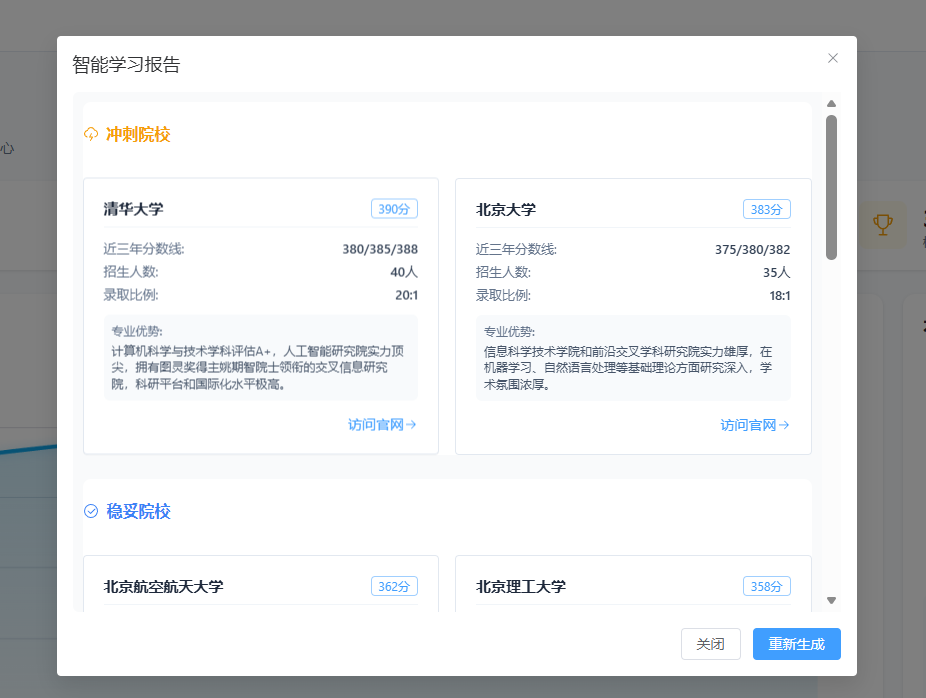Click 北京大学 专业优势 description text
926x698 pixels.
click(628, 368)
